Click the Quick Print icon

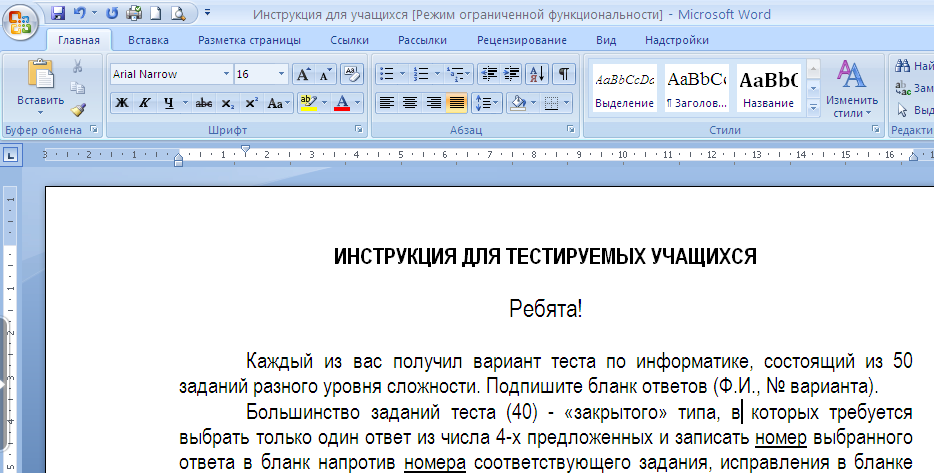point(134,13)
